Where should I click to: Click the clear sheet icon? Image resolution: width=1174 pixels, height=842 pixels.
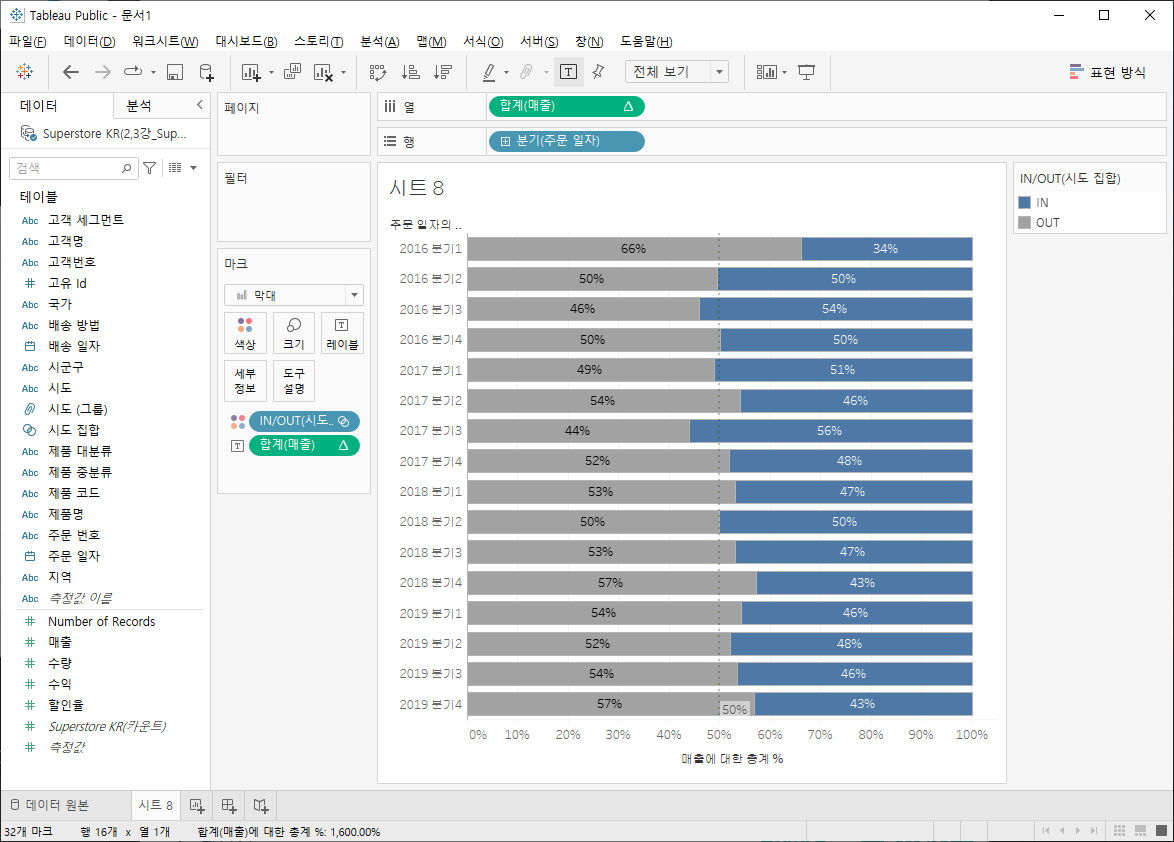point(323,72)
